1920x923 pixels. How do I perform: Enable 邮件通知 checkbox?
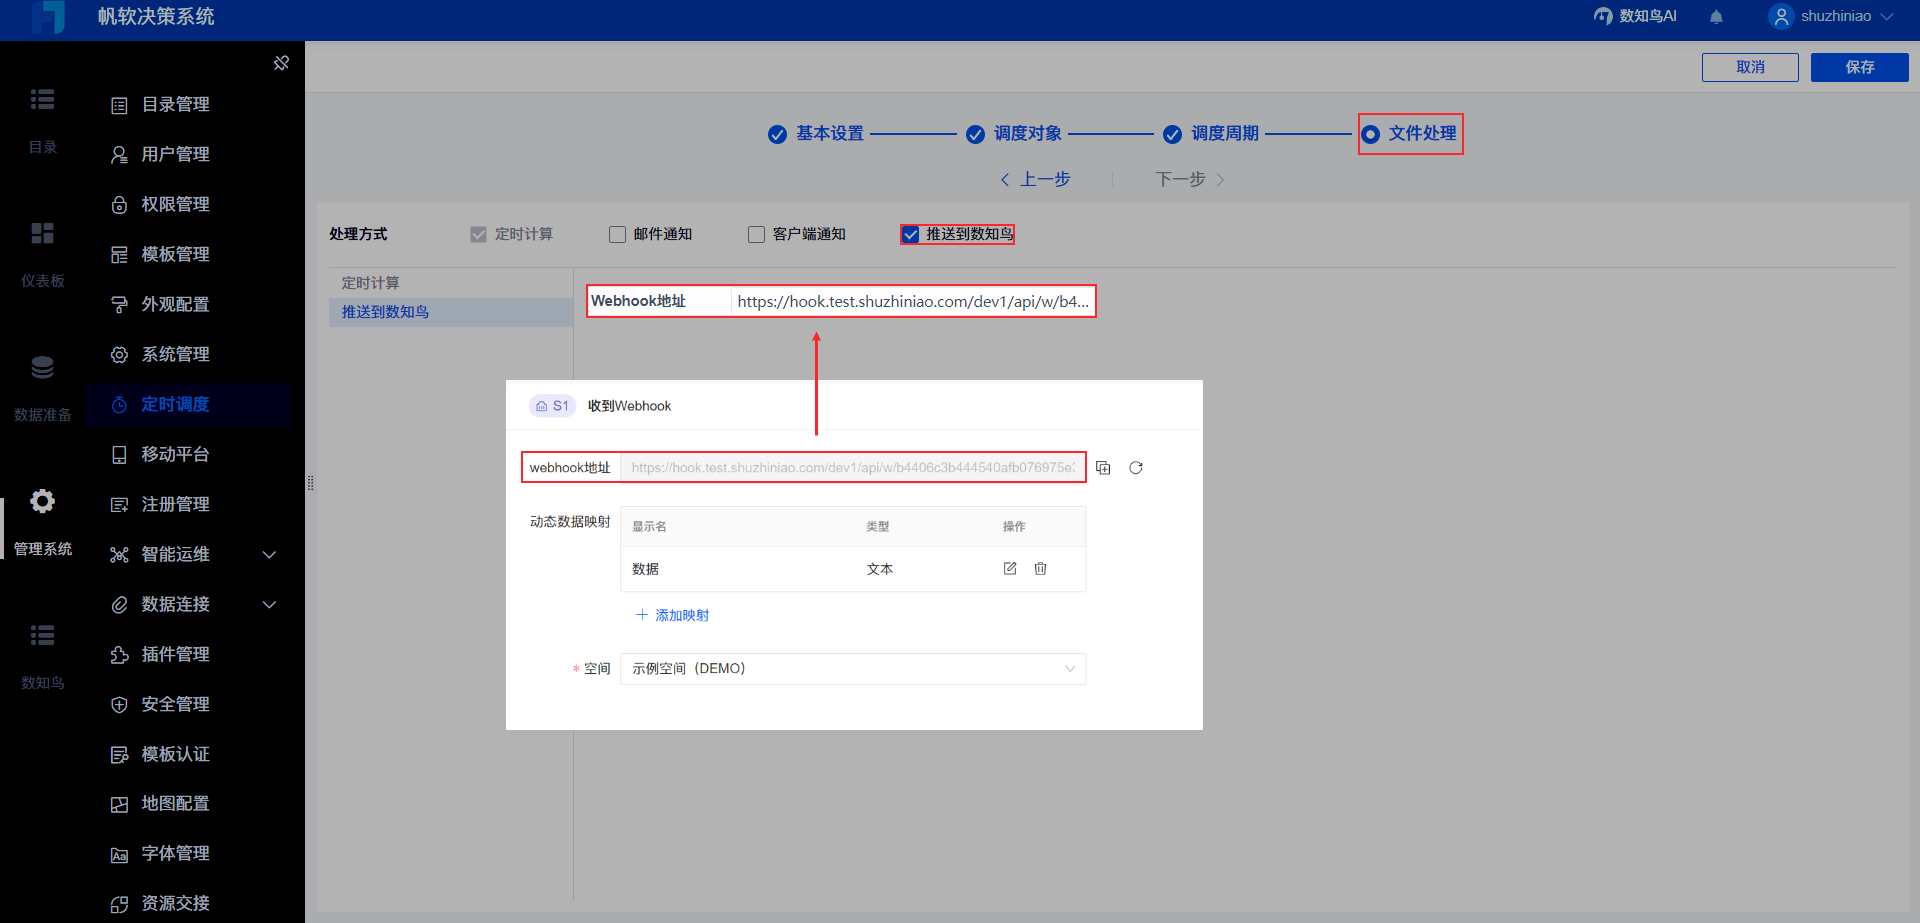(617, 234)
